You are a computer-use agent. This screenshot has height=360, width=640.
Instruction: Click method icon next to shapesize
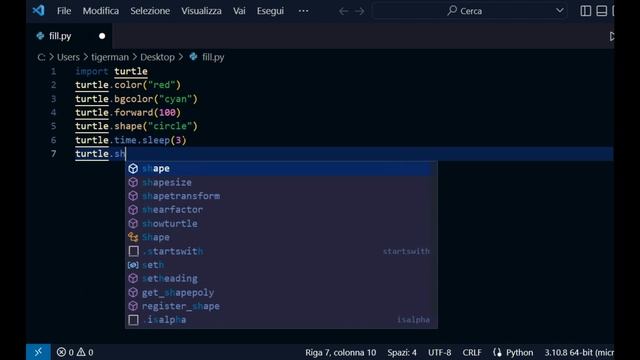click(133, 182)
